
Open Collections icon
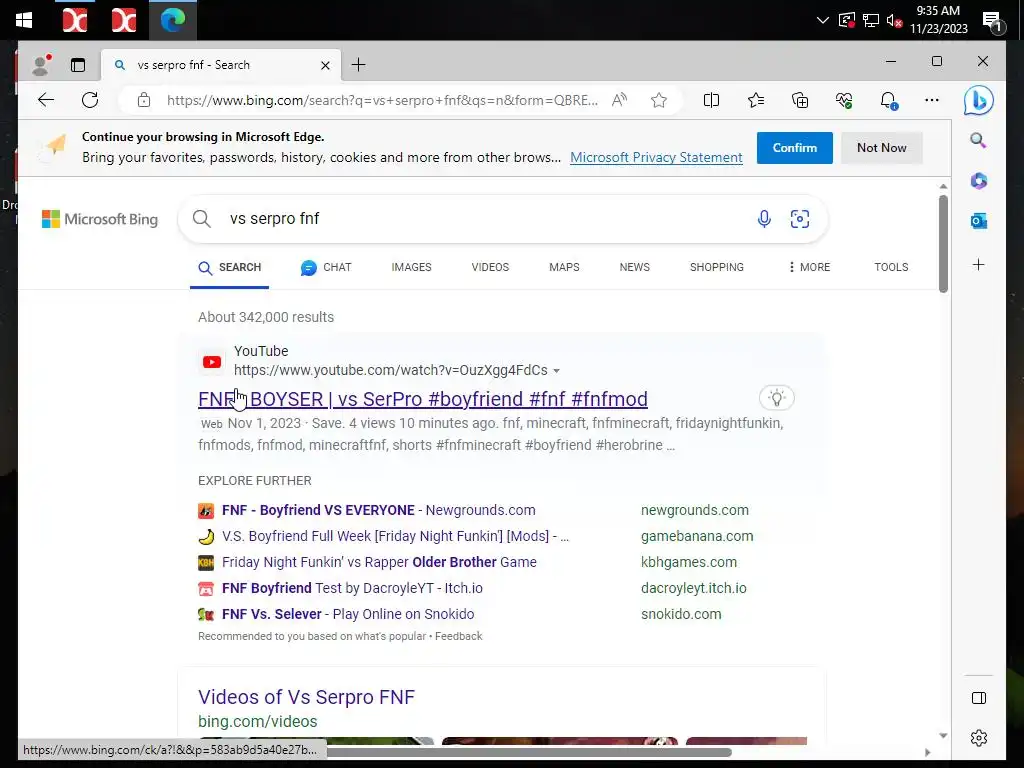pyautogui.click(x=800, y=100)
